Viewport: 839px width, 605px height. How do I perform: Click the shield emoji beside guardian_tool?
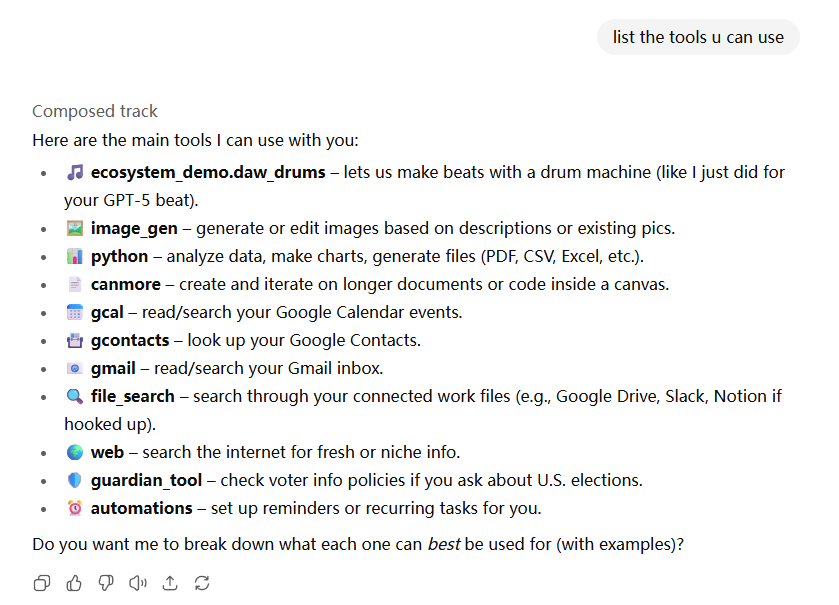pyautogui.click(x=75, y=480)
